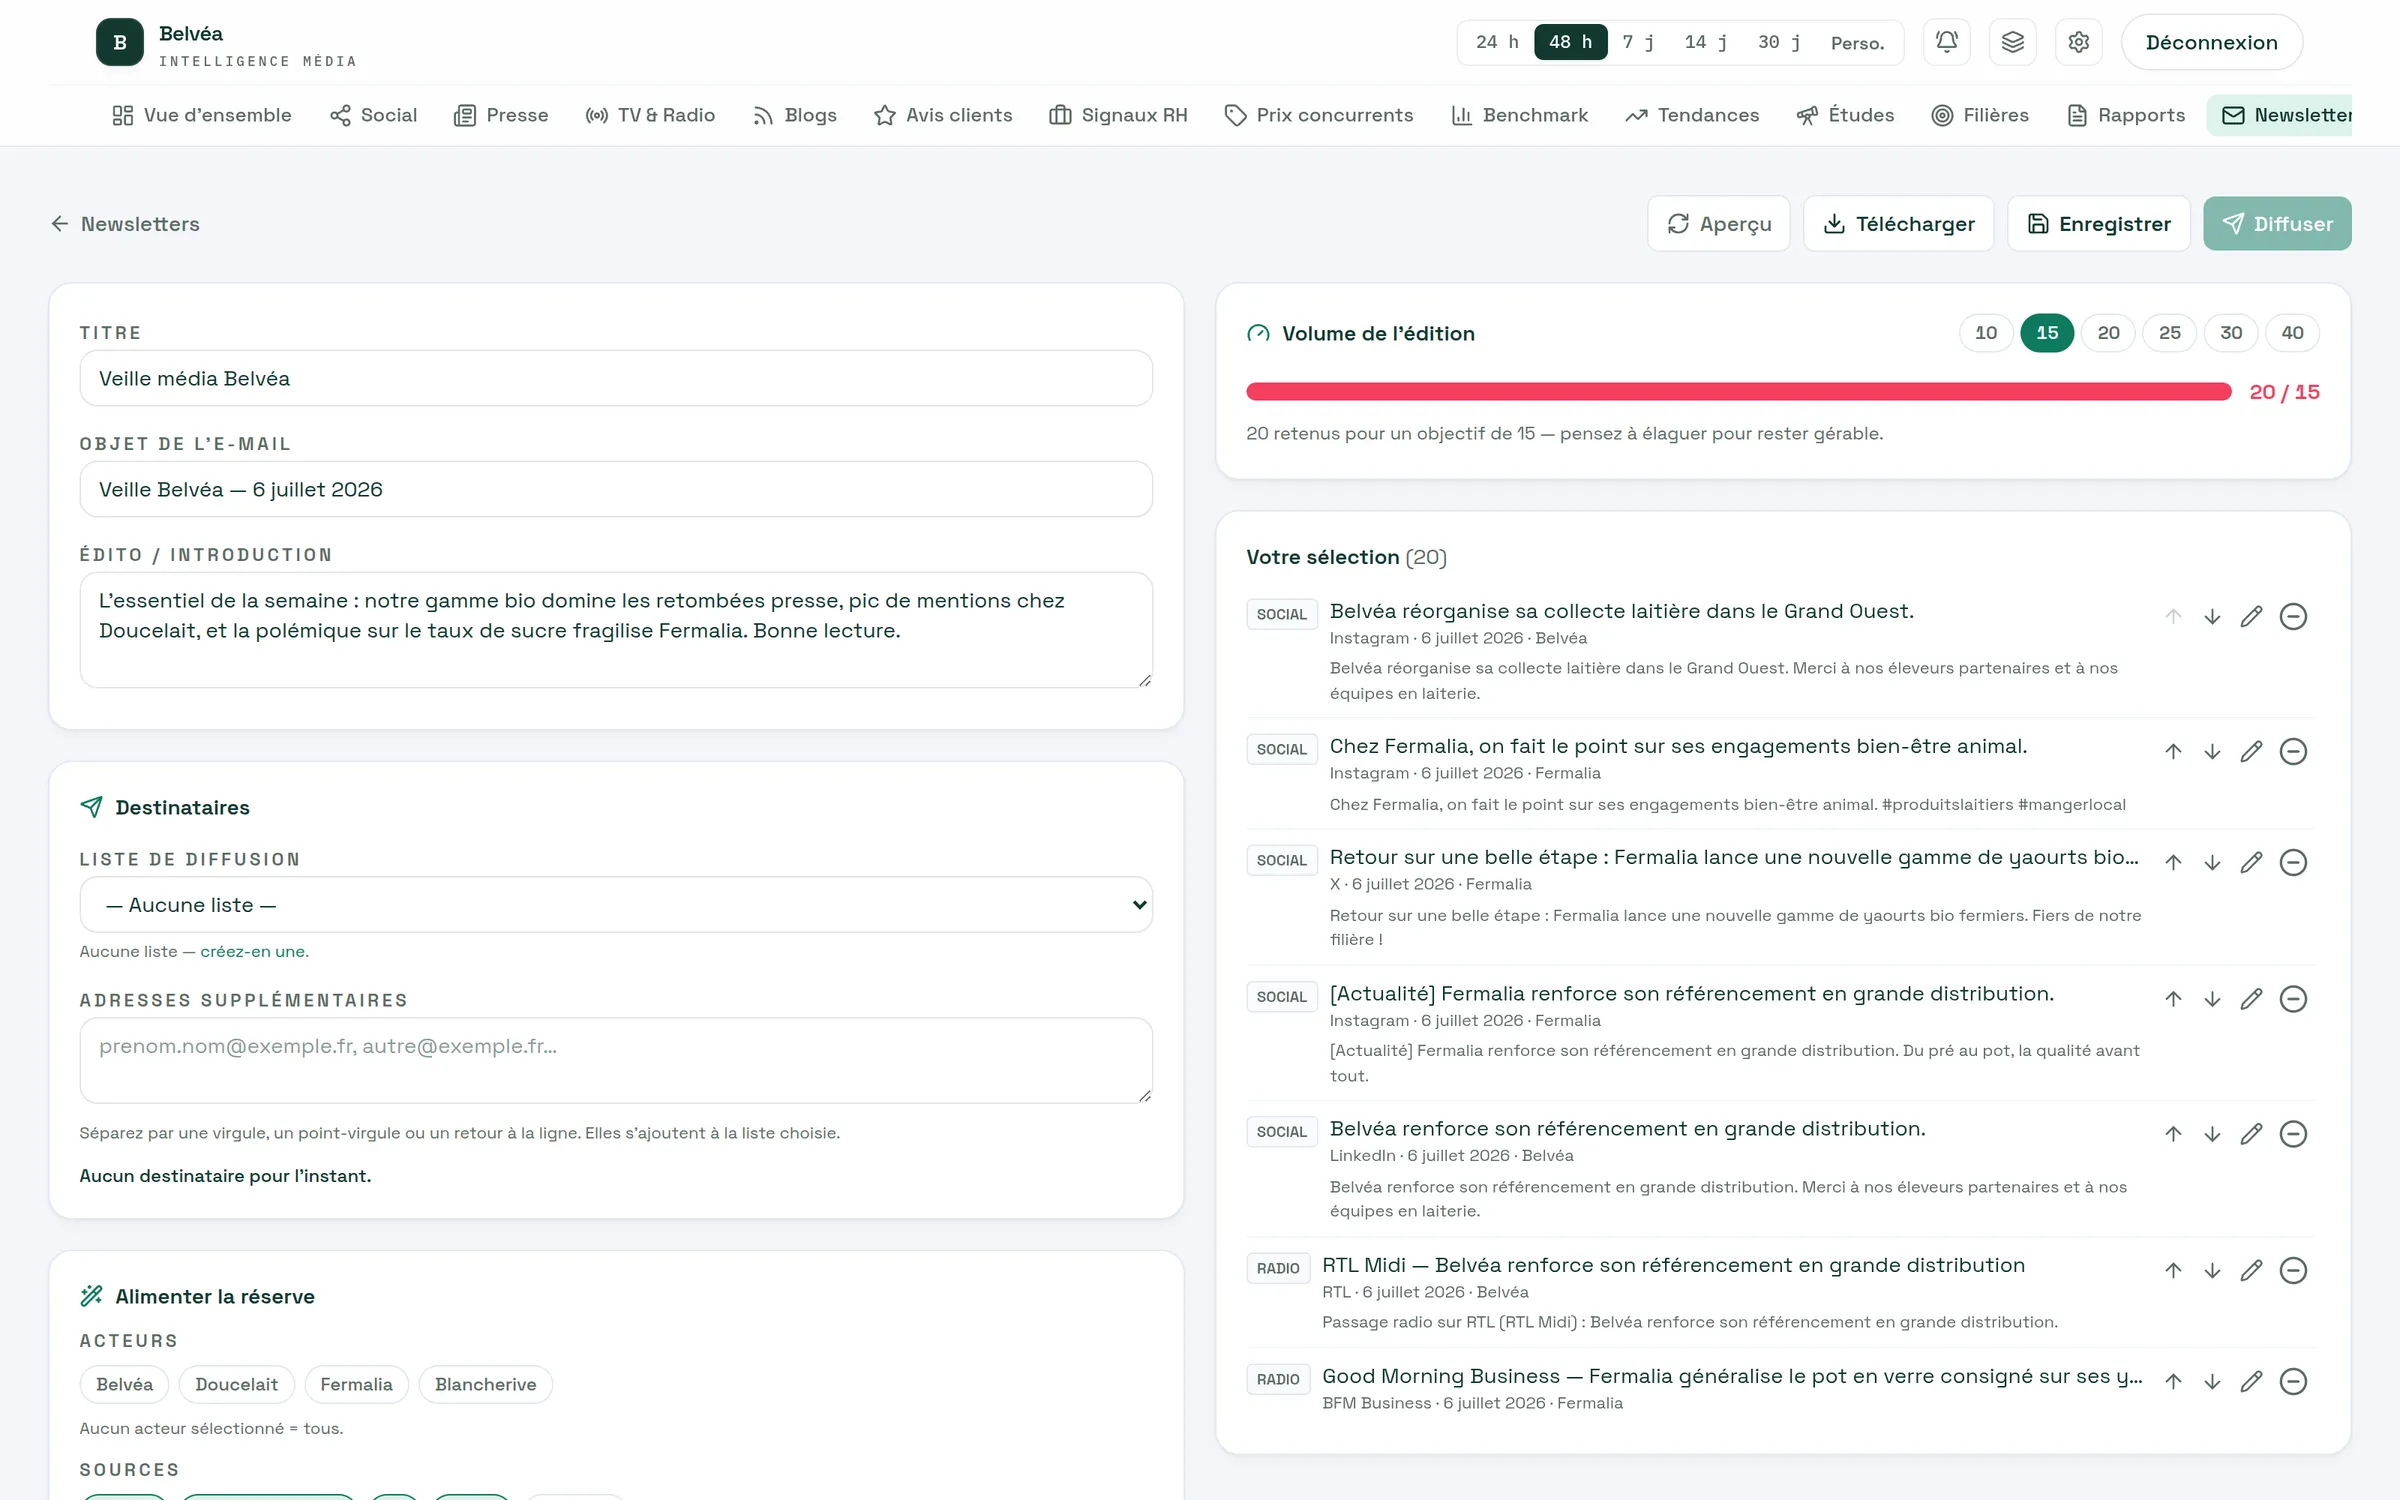
Task: Remove the LinkedIn Belvéa référencement item
Action: pos(2293,1134)
